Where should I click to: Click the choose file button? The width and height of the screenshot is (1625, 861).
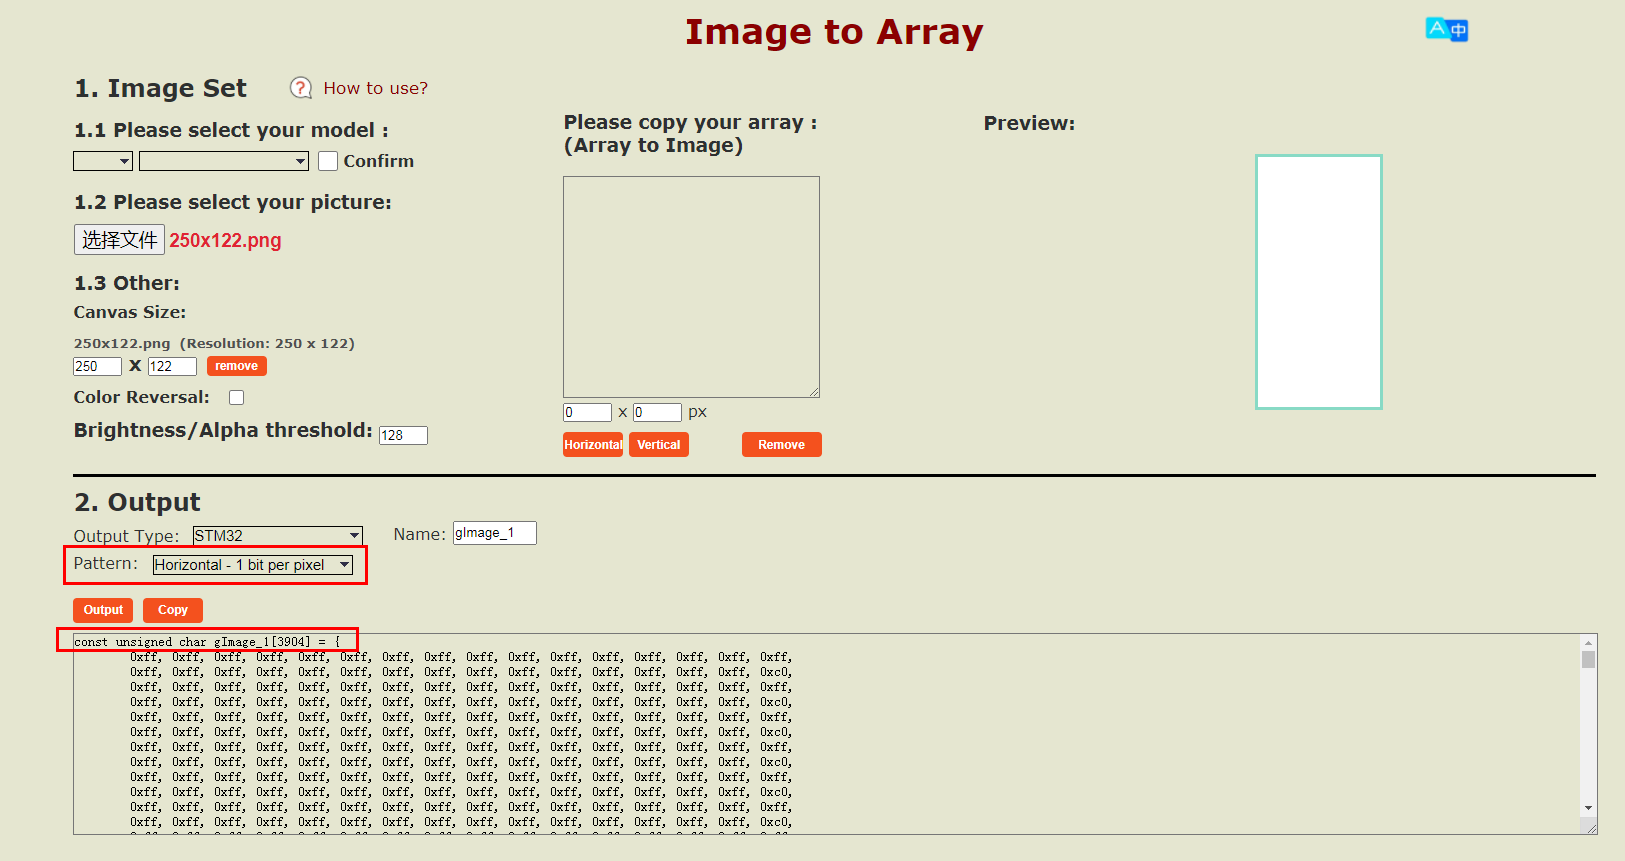[119, 240]
